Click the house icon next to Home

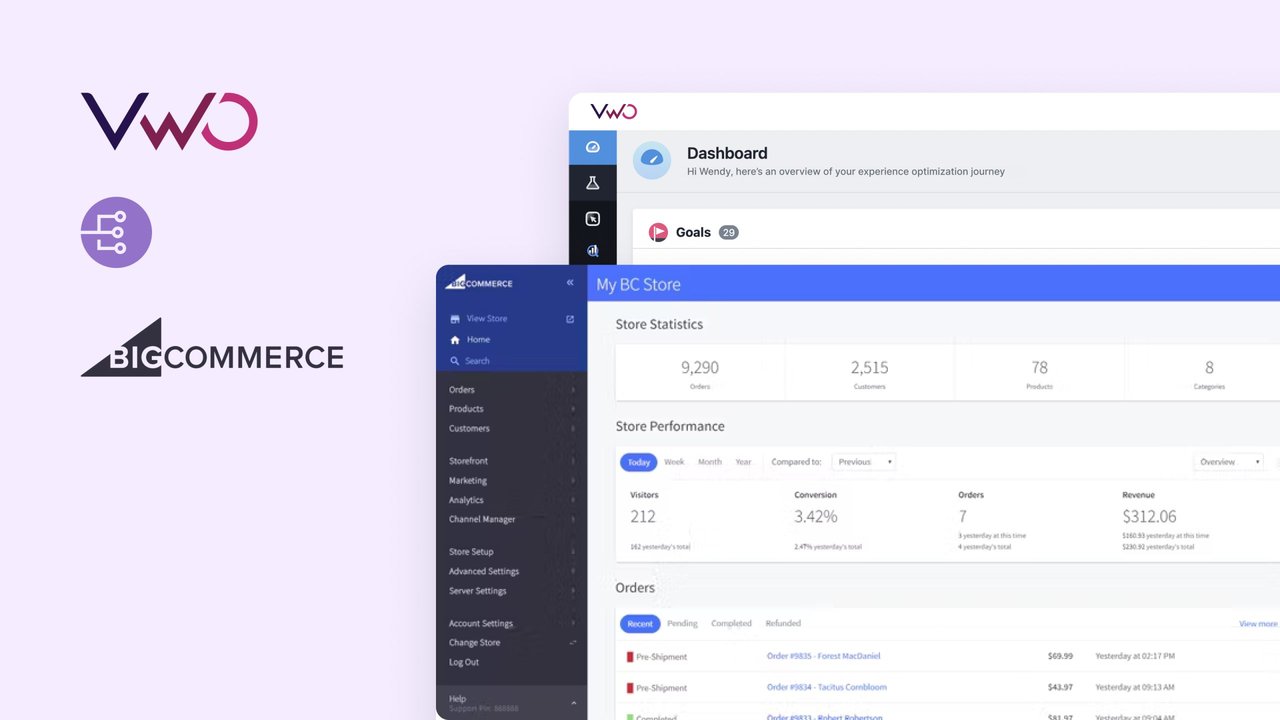(455, 340)
